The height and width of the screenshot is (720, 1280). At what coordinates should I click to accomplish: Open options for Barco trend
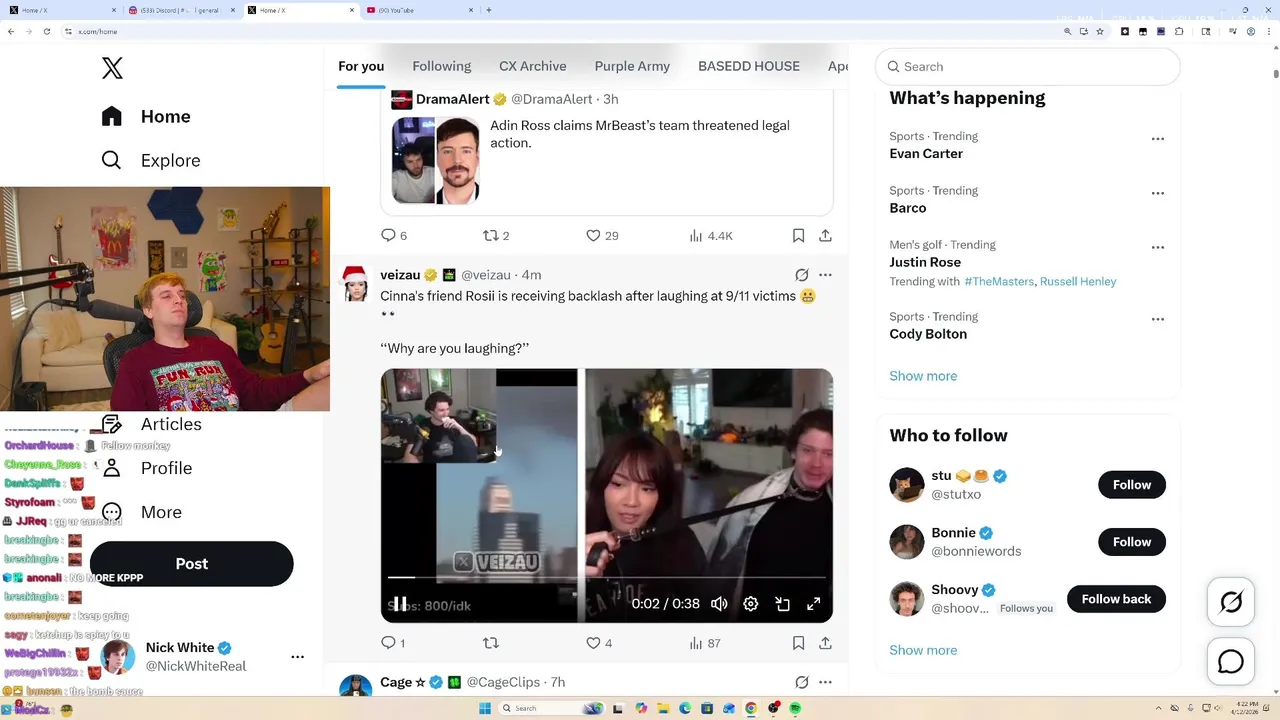coord(1158,193)
